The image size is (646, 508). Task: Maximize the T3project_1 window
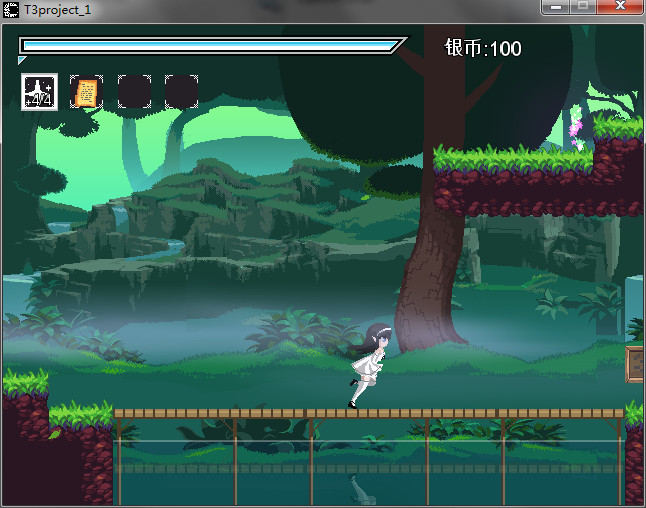(583, 7)
